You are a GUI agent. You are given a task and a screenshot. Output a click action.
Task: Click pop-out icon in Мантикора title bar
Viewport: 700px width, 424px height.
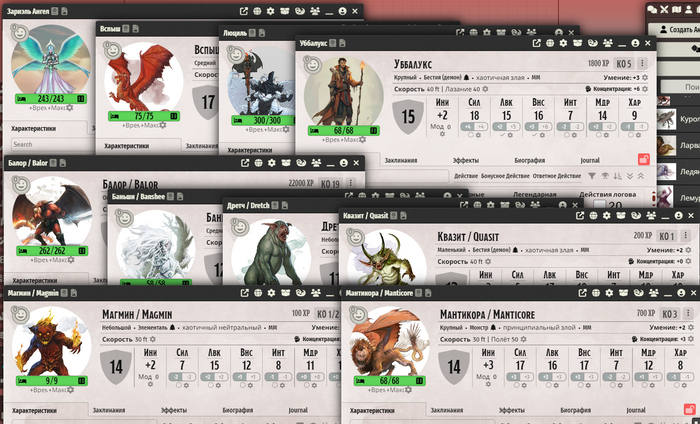click(582, 293)
